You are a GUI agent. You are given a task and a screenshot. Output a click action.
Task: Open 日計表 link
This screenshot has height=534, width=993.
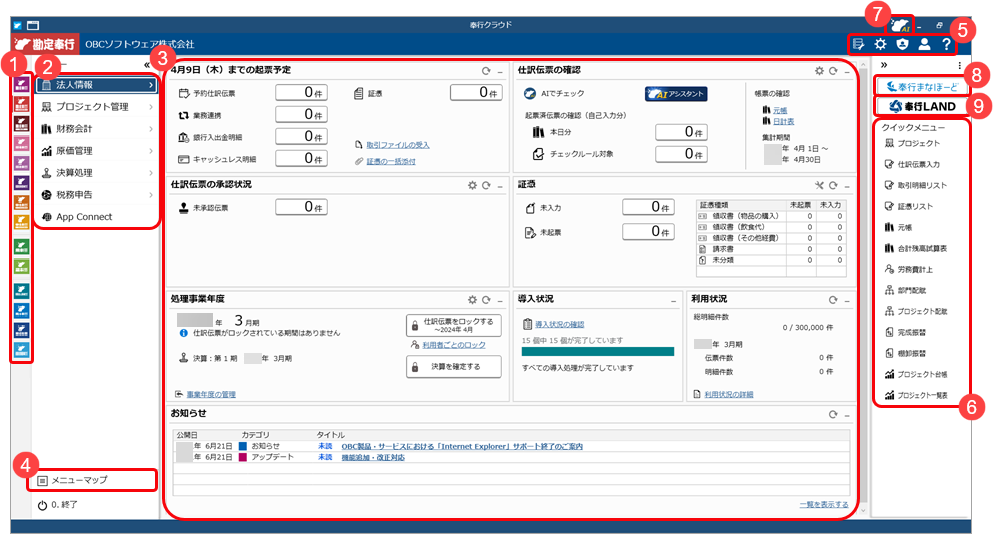[783, 121]
